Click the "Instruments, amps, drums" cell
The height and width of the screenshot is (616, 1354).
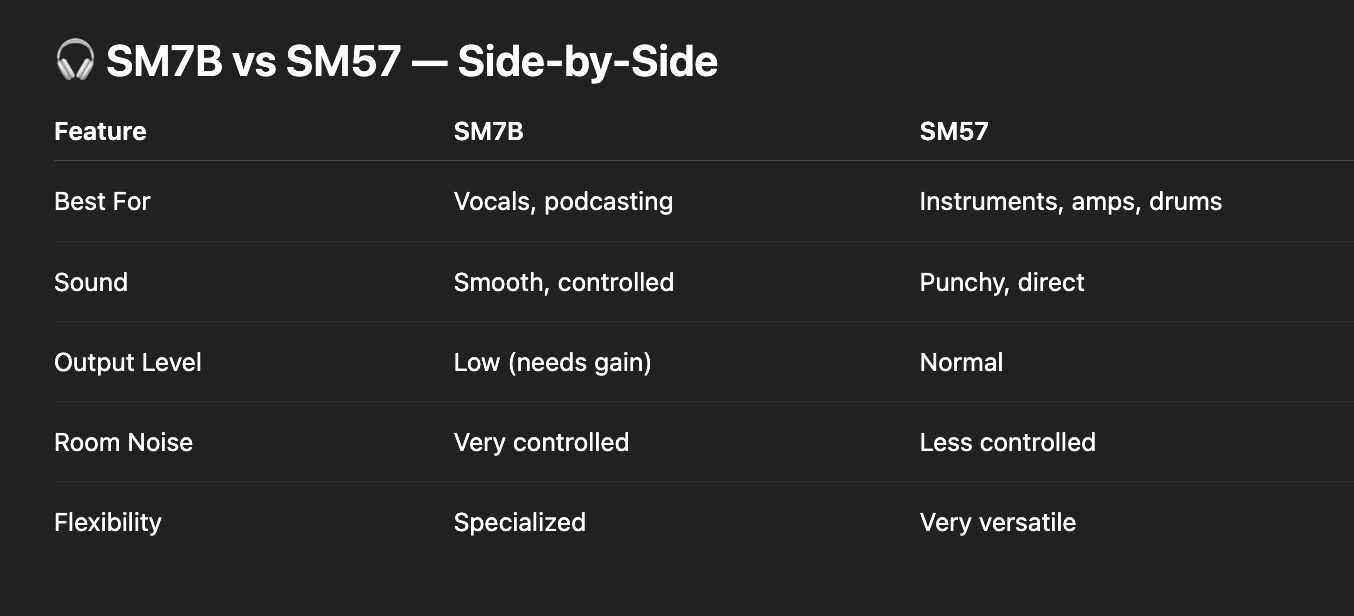pos(1070,201)
